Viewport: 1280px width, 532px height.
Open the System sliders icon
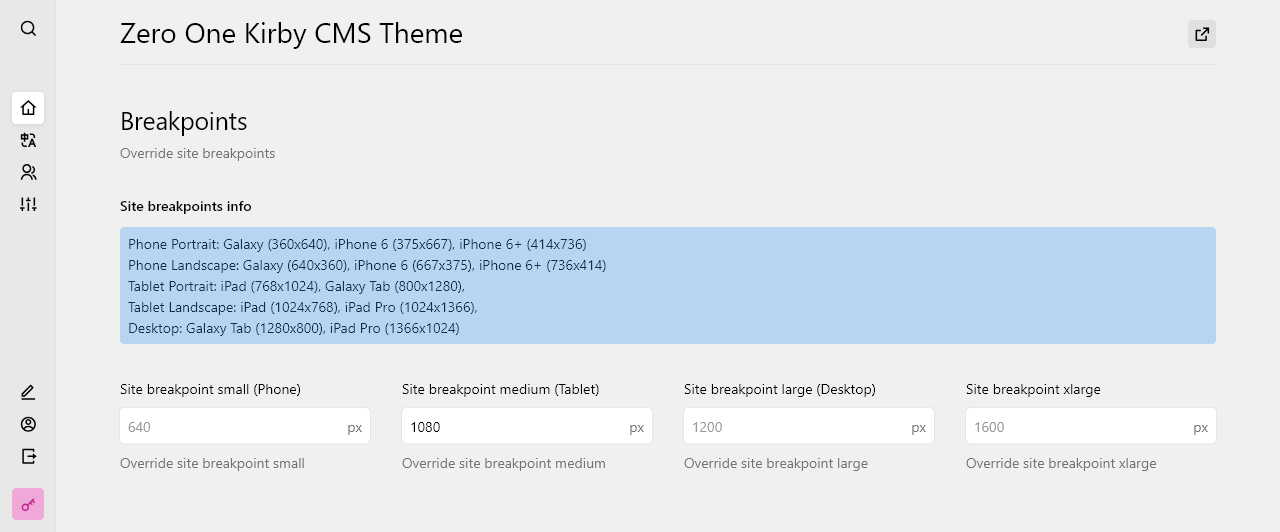pyautogui.click(x=28, y=204)
